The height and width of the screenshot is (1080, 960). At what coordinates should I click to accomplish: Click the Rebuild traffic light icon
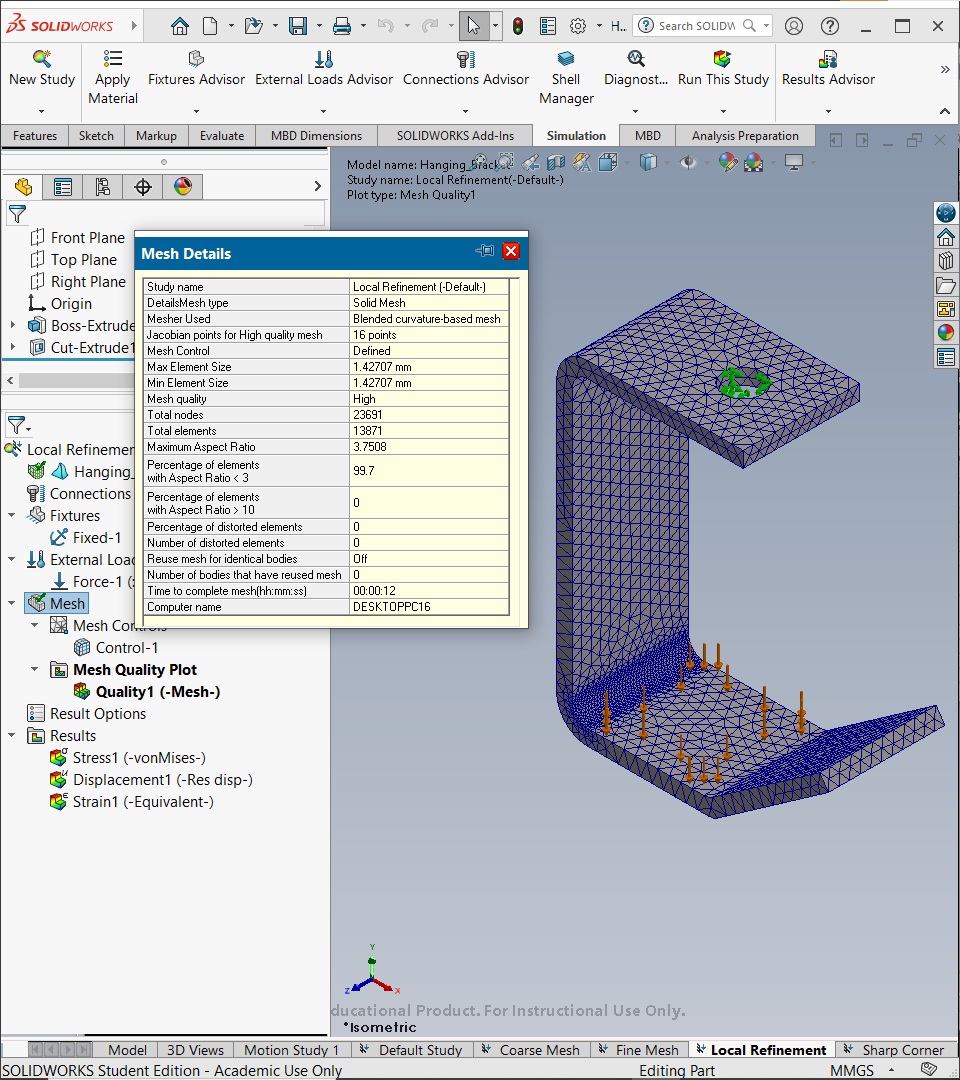(x=518, y=26)
